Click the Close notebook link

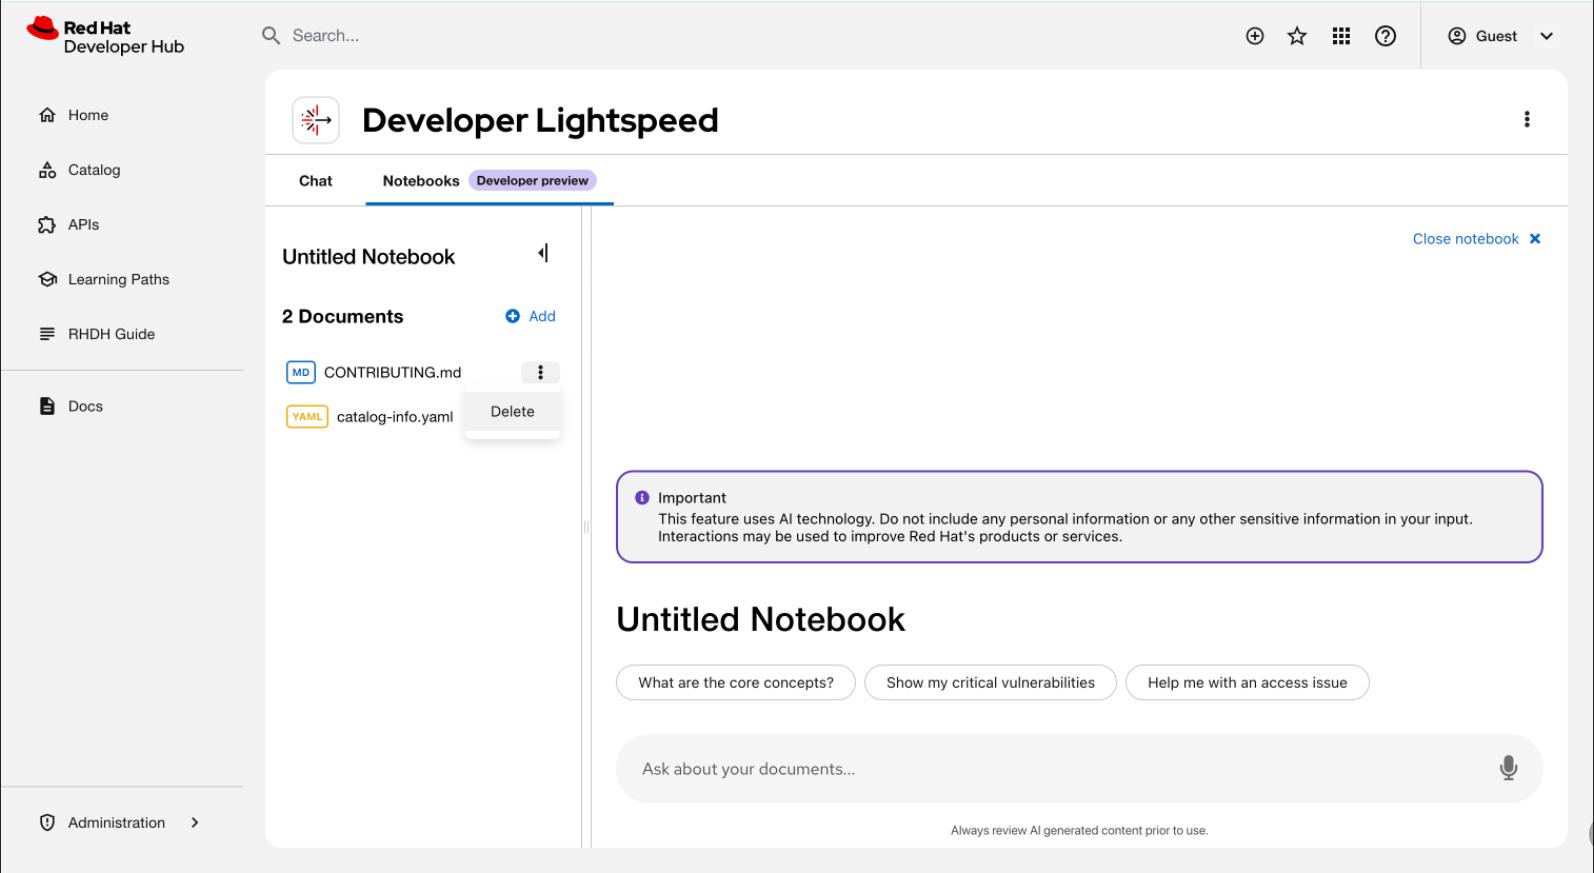pos(1465,239)
